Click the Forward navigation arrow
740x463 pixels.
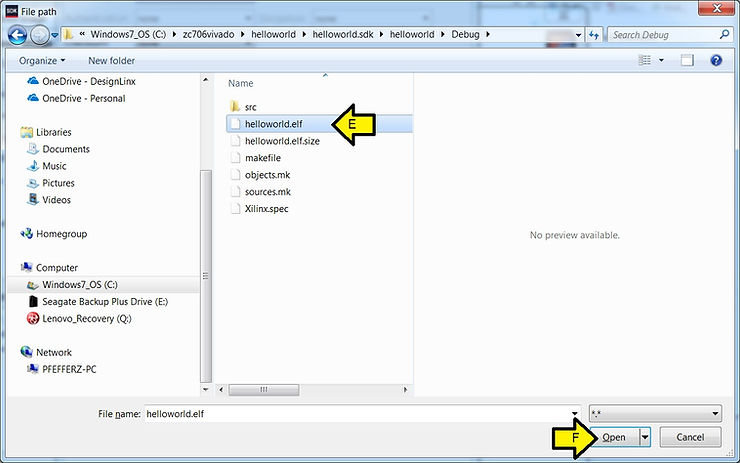40,35
